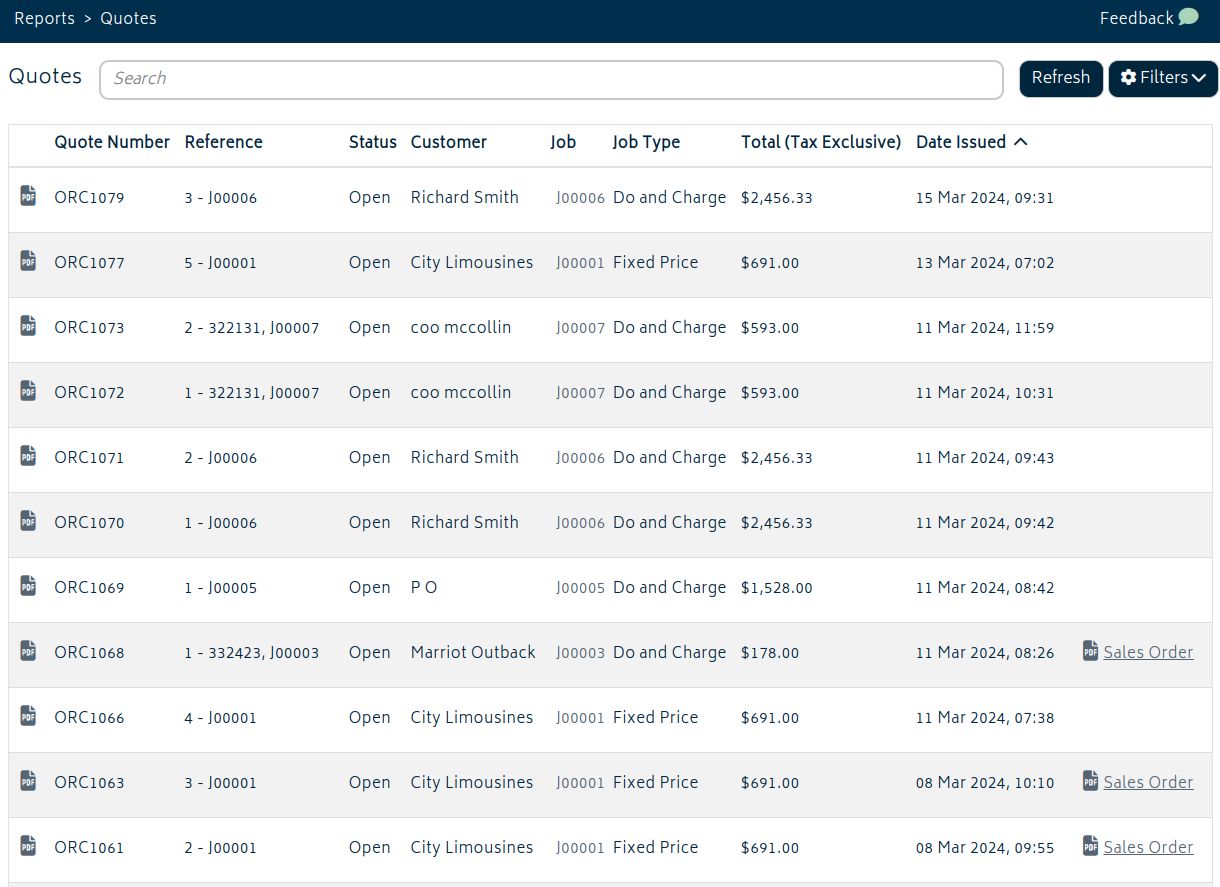Viewport: 1220px width, 887px height.
Task: Click customer City Limousines in ORC1077 row
Action: tap(472, 262)
